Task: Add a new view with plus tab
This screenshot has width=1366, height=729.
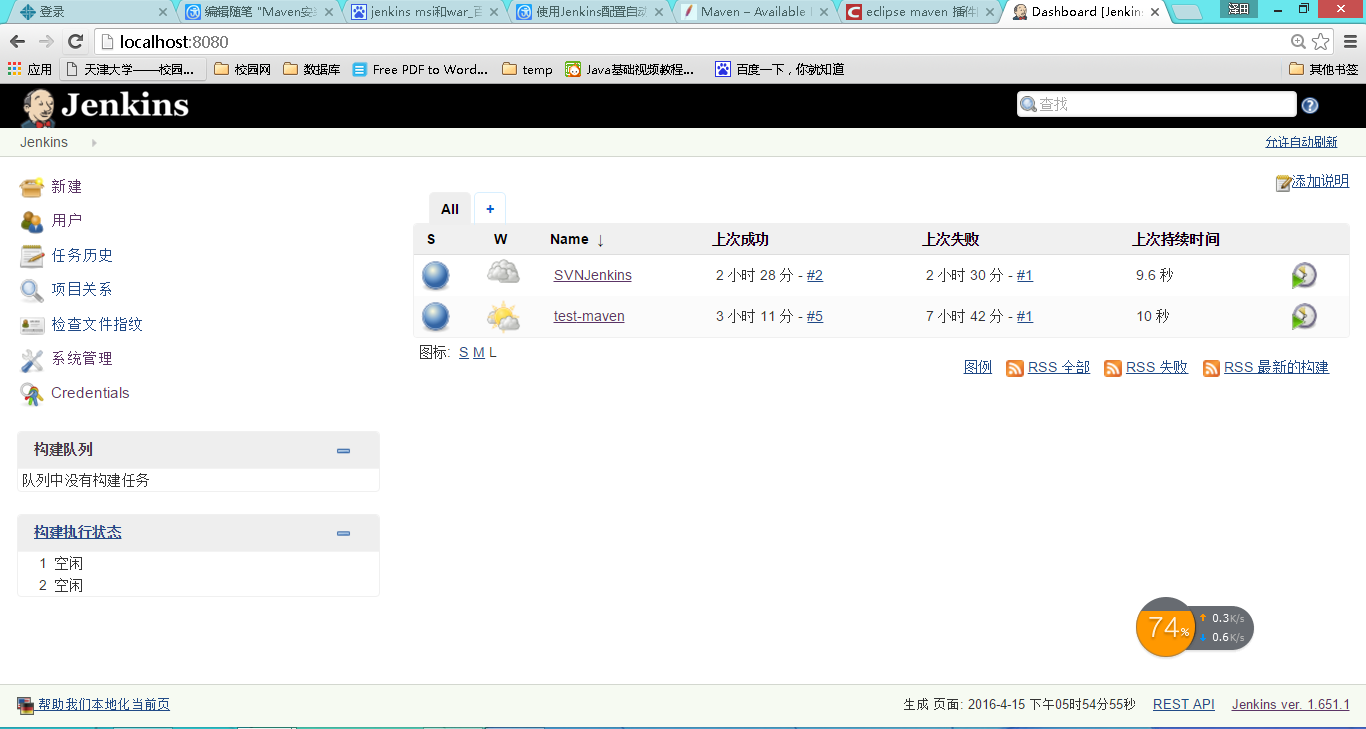Action: [490, 209]
